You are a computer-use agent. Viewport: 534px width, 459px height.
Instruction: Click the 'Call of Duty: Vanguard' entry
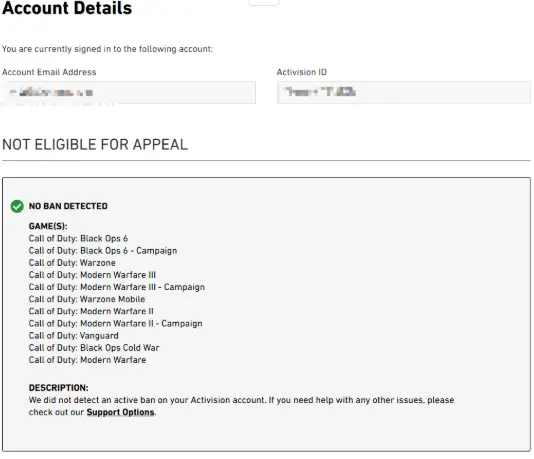pyautogui.click(x=74, y=336)
